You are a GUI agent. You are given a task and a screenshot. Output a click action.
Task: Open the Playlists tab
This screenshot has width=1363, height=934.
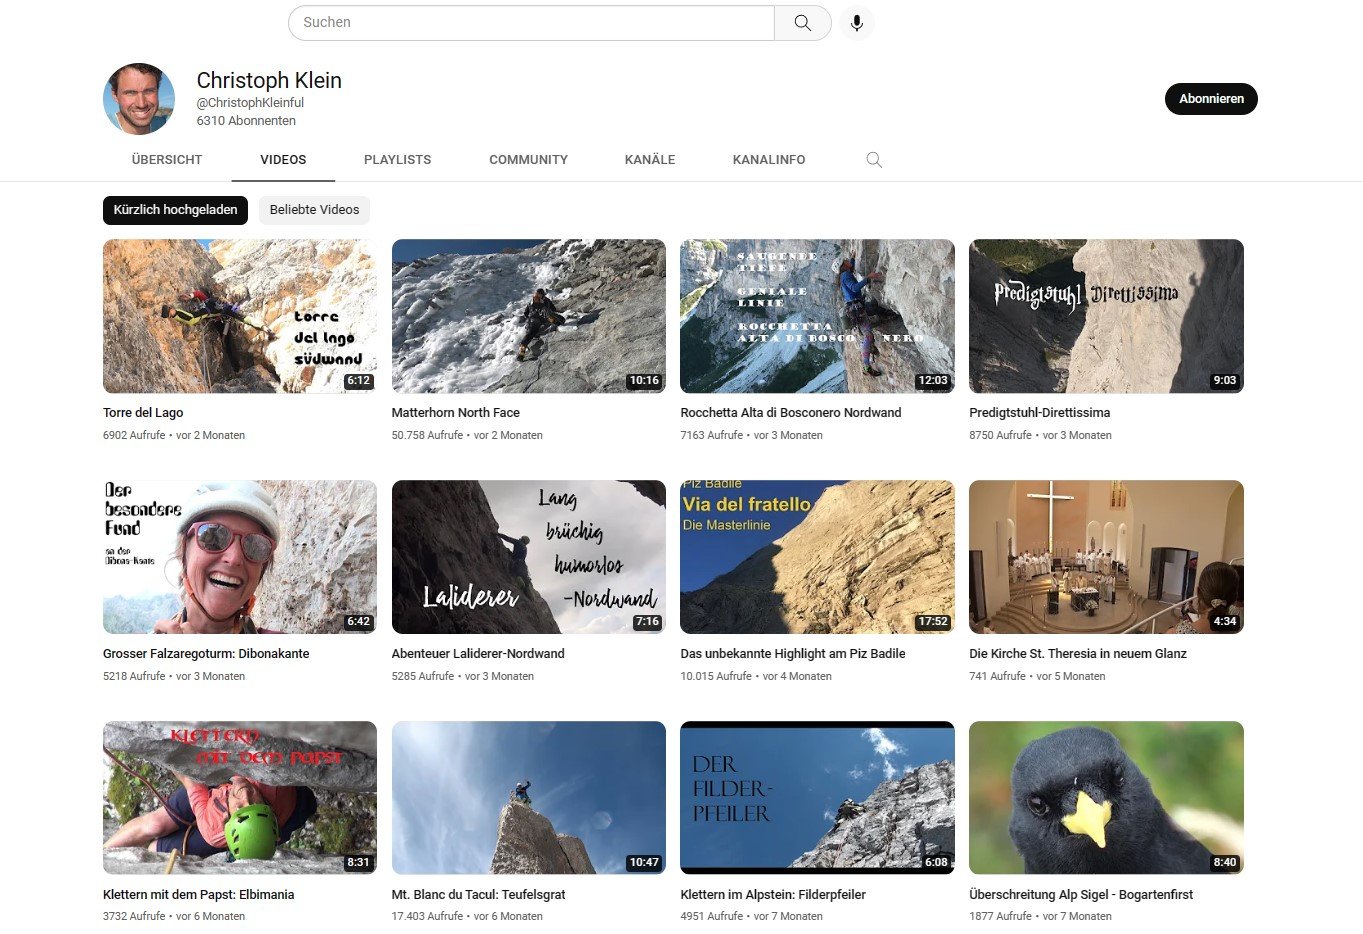click(397, 160)
